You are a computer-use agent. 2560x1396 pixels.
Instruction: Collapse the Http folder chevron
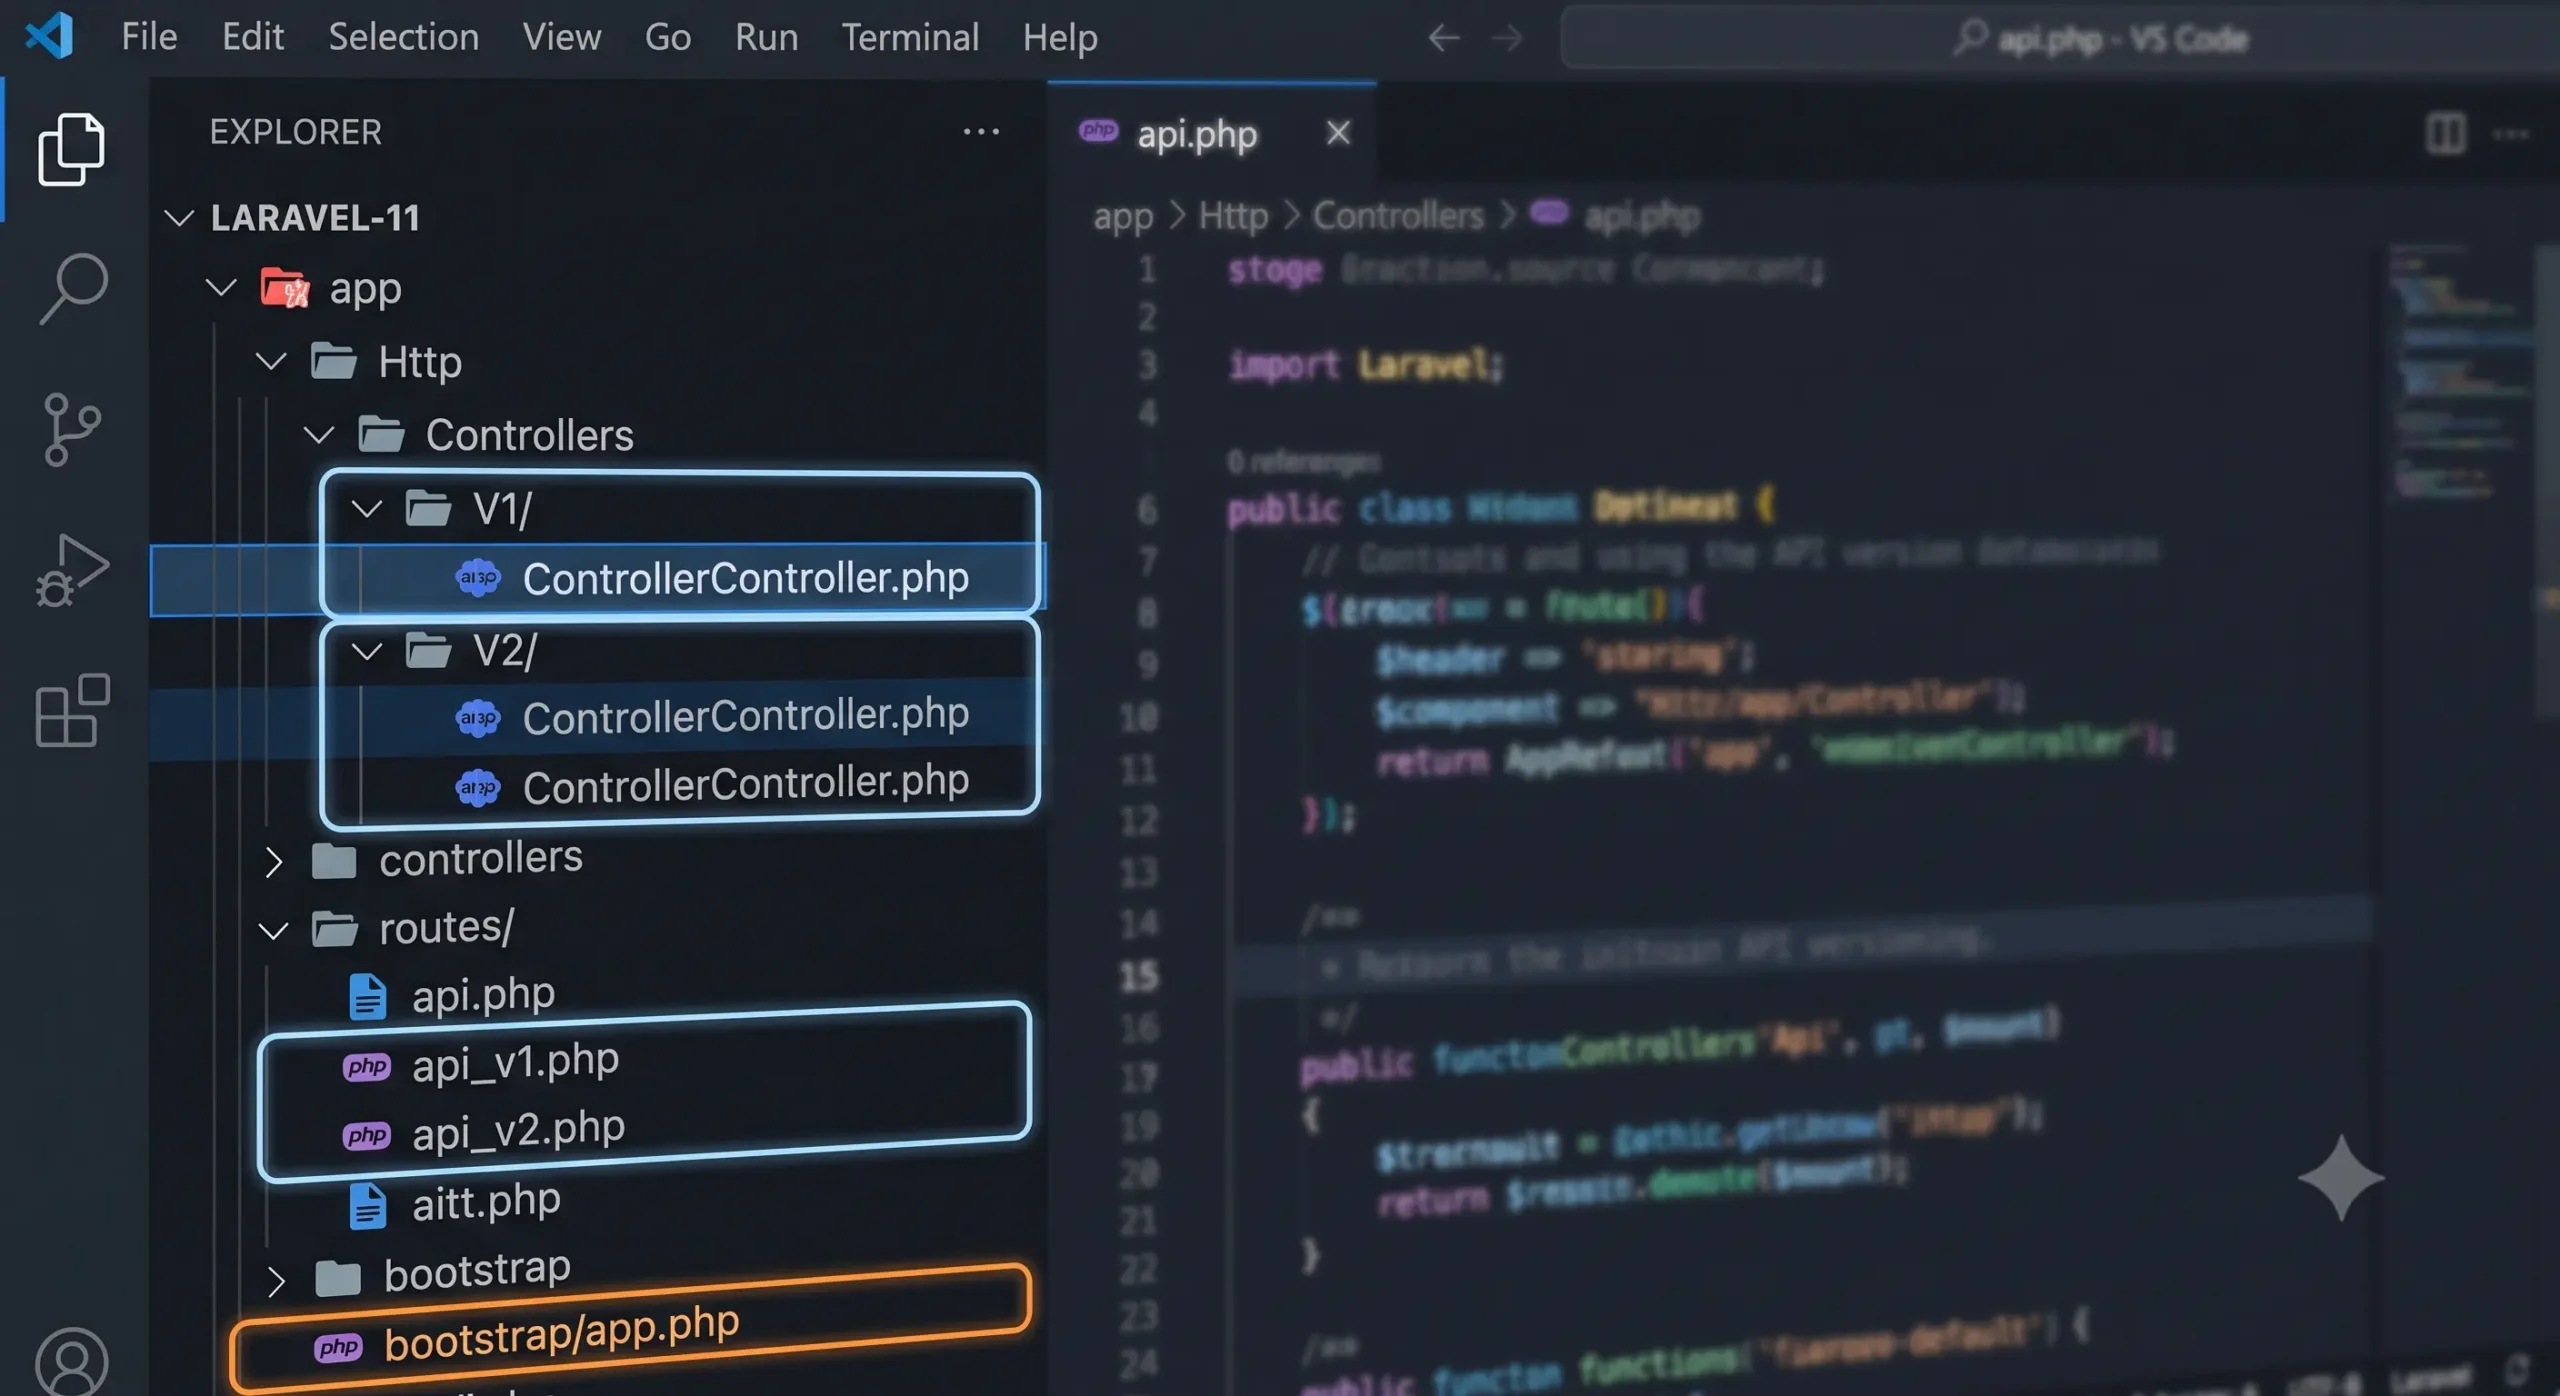point(271,361)
